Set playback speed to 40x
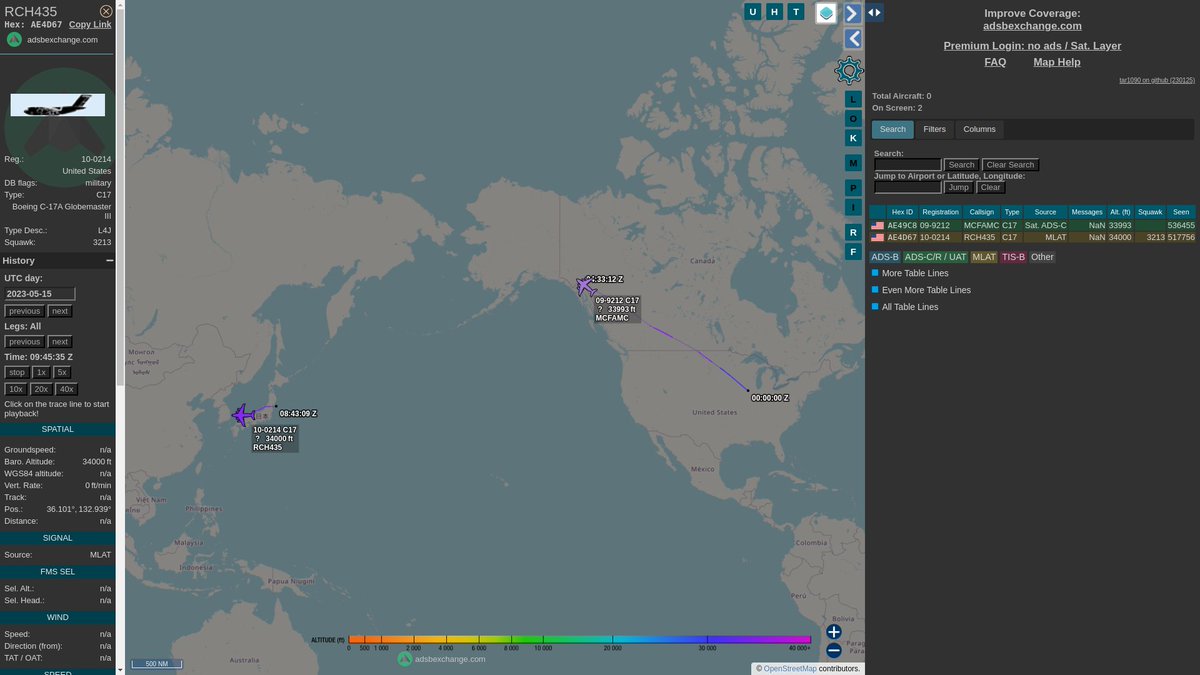1200x675 pixels. [66, 389]
